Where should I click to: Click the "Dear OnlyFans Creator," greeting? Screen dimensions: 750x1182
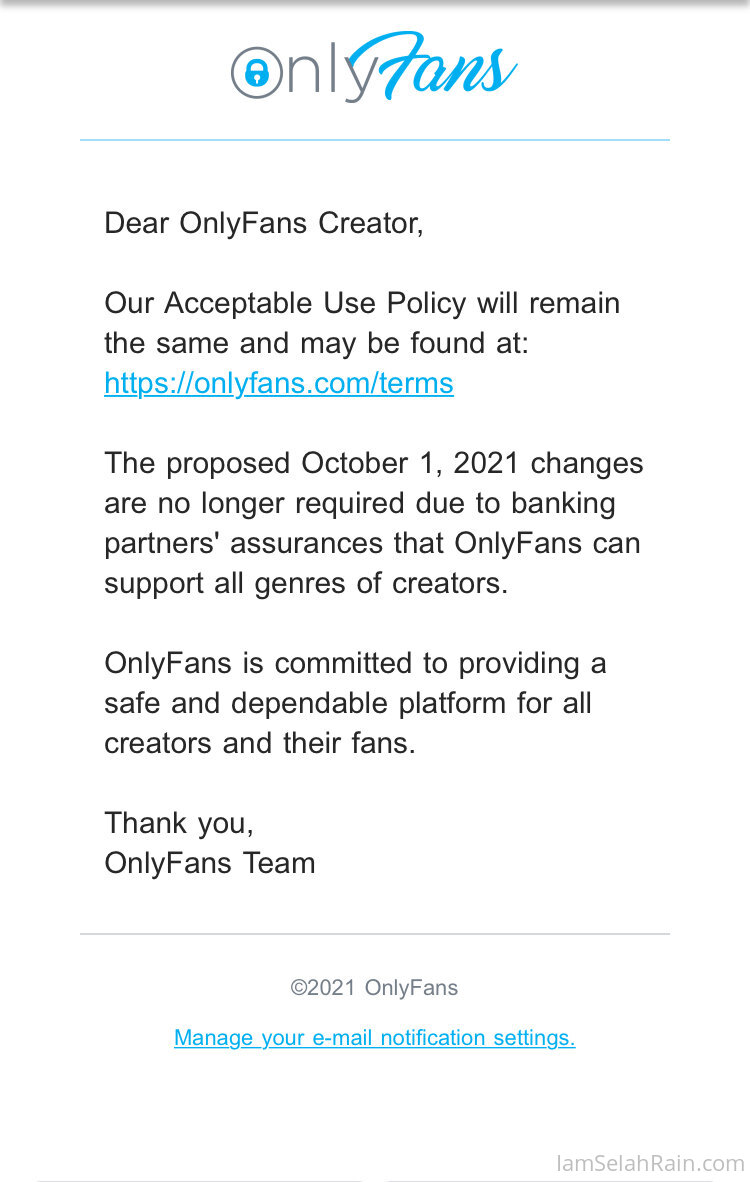coord(264,223)
